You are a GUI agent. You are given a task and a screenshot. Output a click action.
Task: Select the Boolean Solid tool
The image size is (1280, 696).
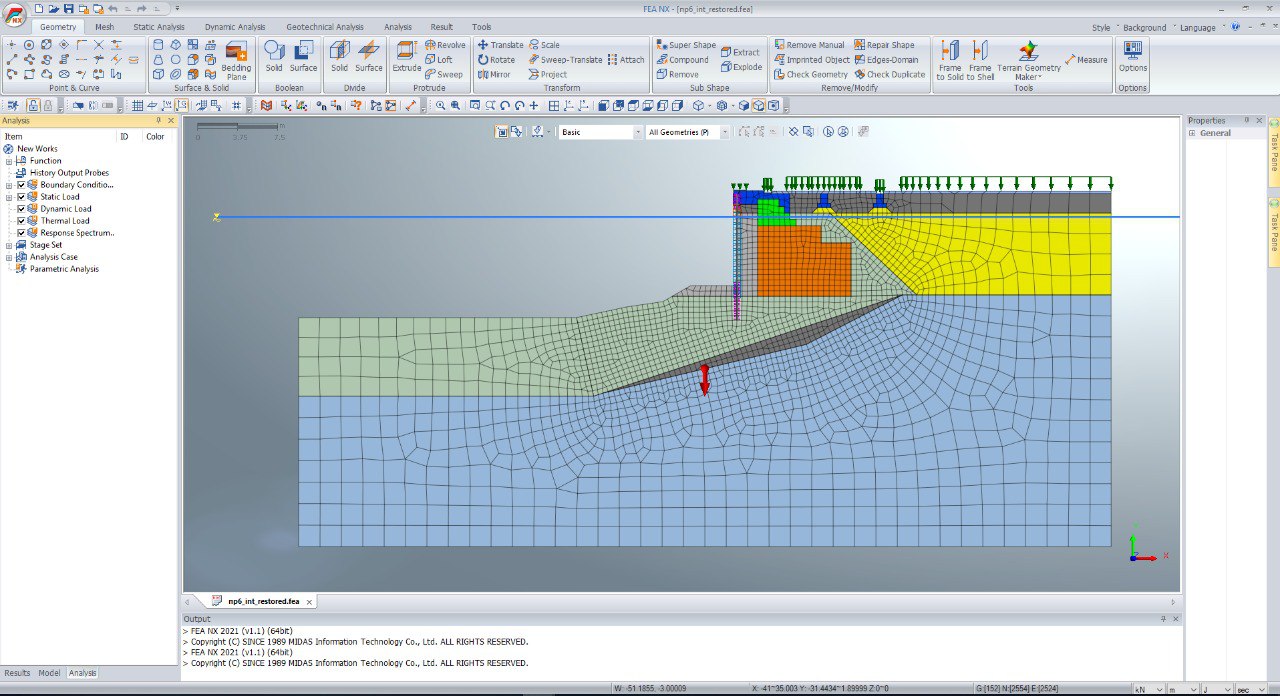click(274, 57)
